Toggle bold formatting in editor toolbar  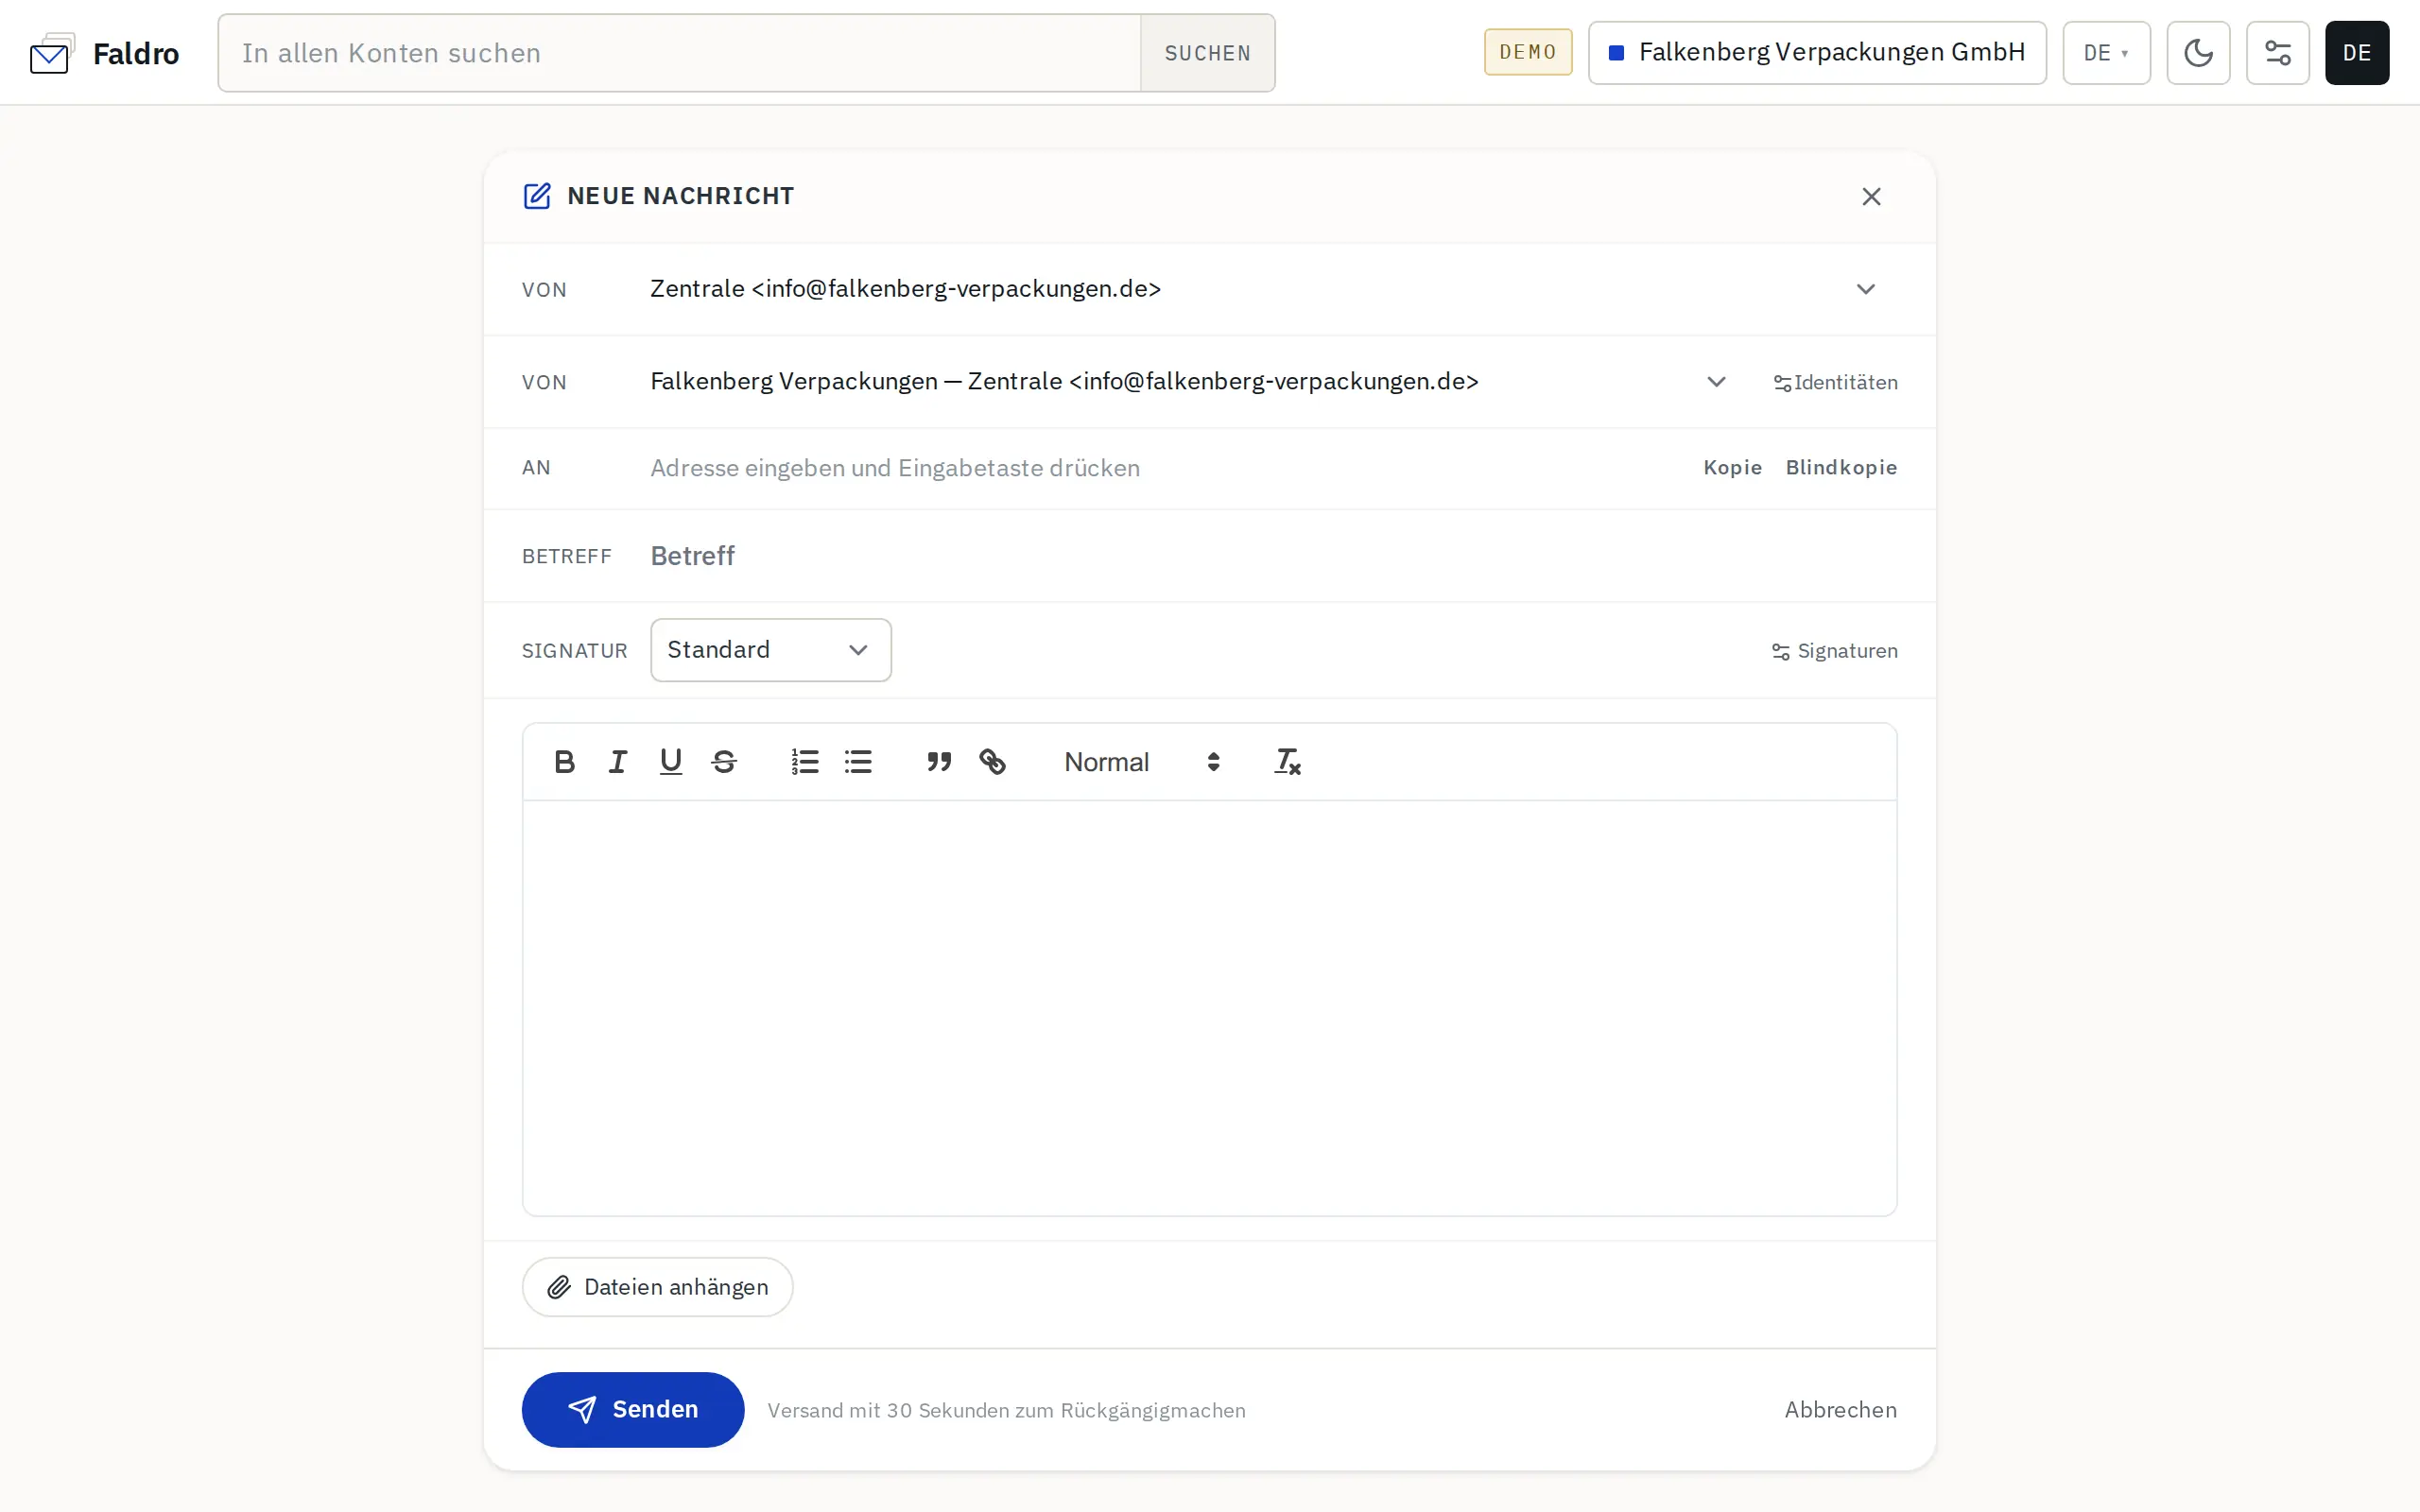point(564,762)
